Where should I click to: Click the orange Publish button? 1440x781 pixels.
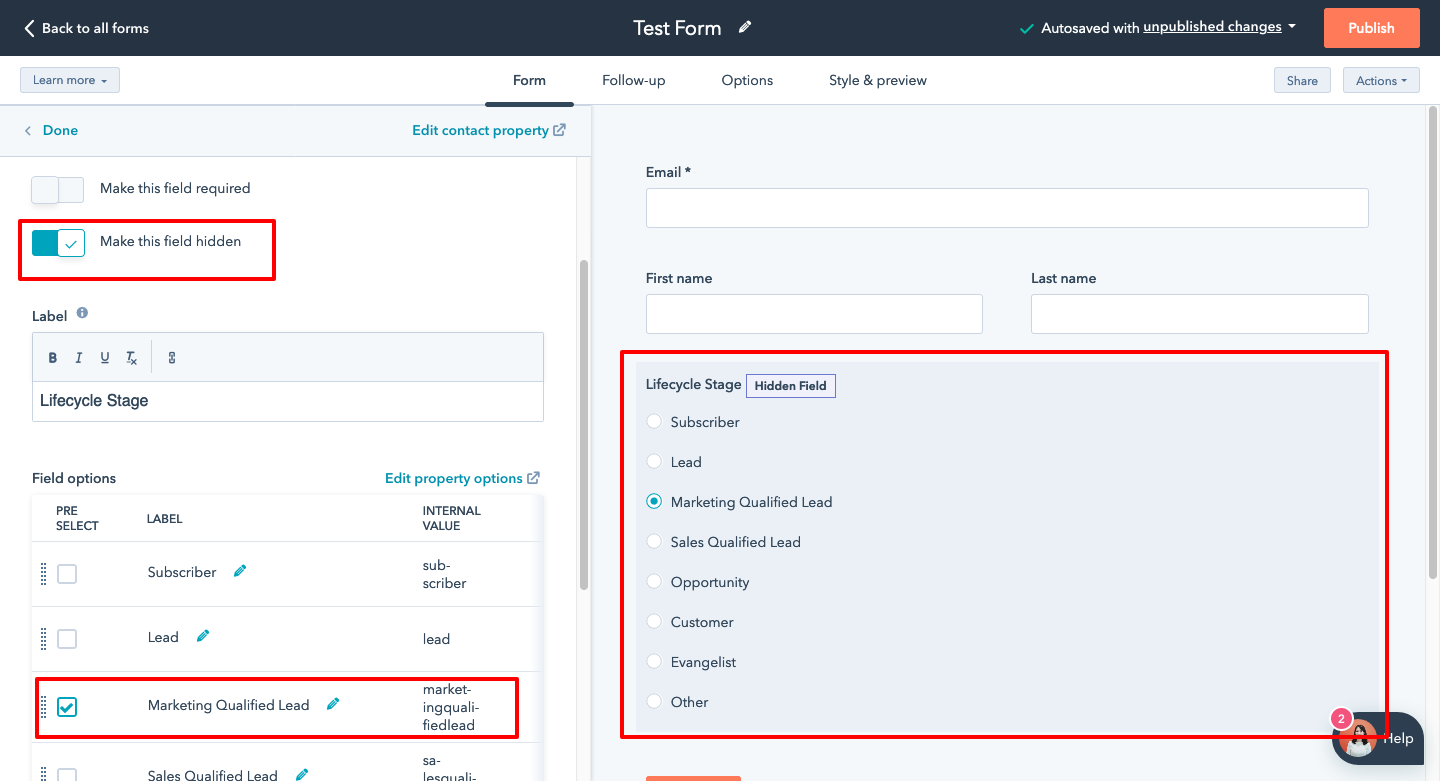click(1371, 28)
